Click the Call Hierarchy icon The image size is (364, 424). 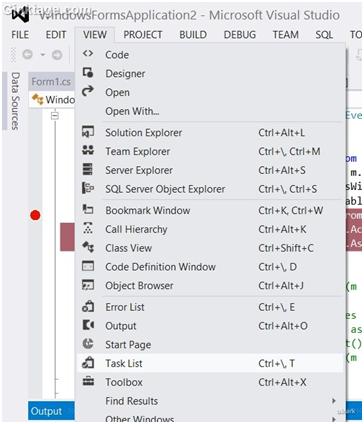pyautogui.click(x=88, y=229)
